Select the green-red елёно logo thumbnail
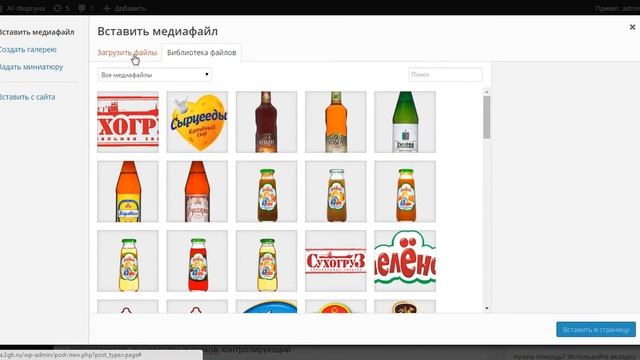 (405, 261)
